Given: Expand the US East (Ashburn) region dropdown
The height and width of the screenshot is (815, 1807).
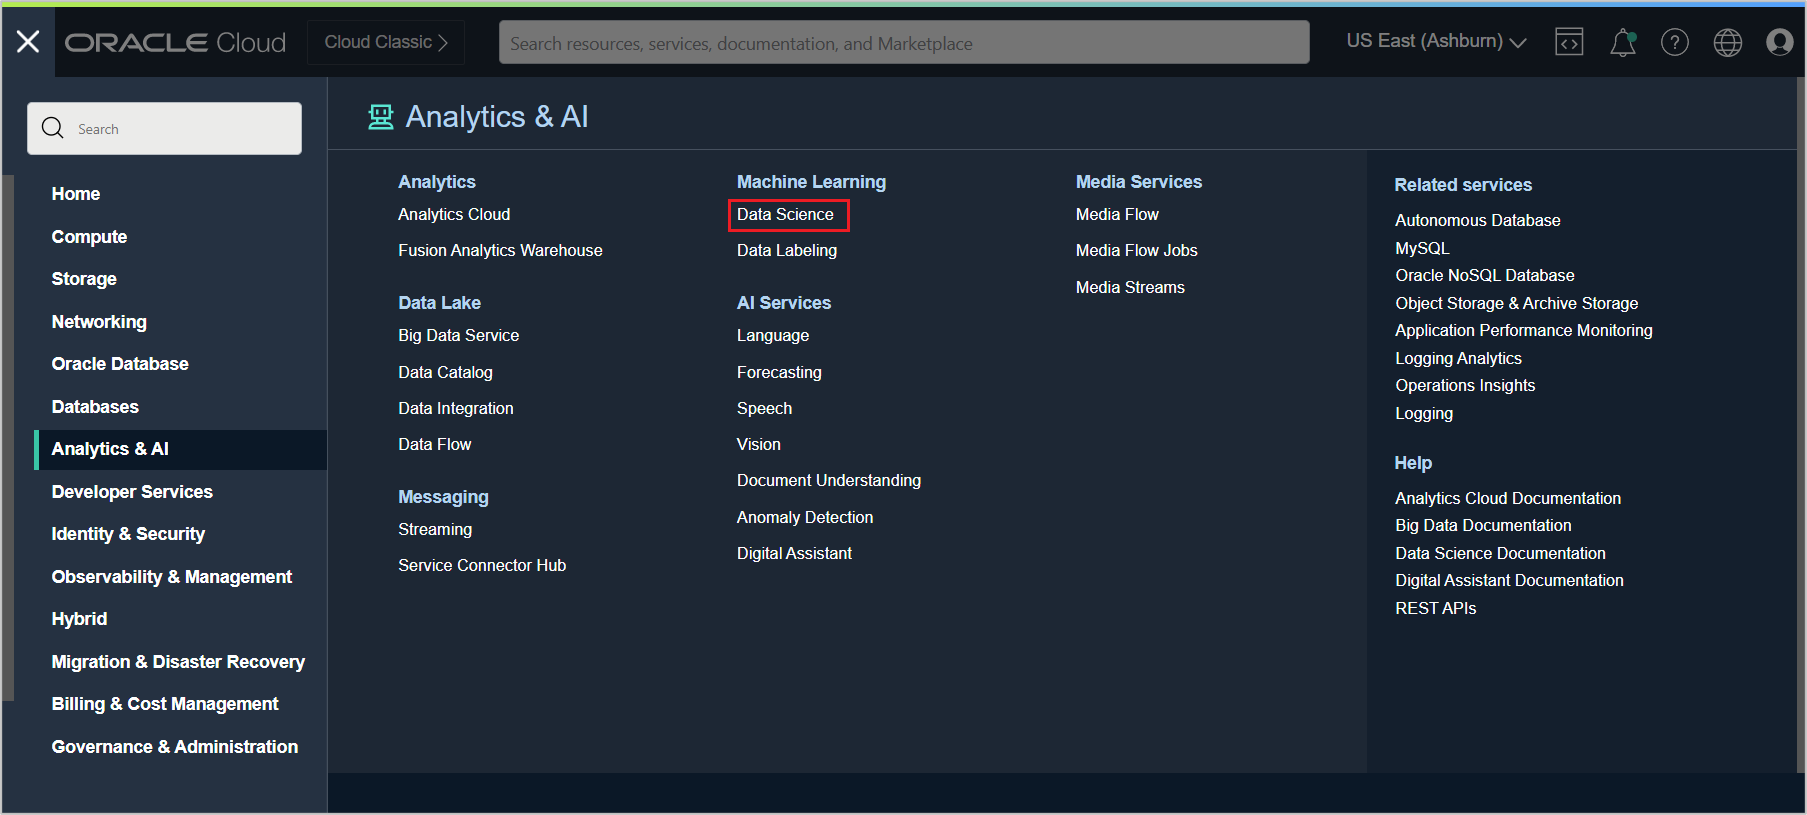Looking at the screenshot, I should 1436,41.
